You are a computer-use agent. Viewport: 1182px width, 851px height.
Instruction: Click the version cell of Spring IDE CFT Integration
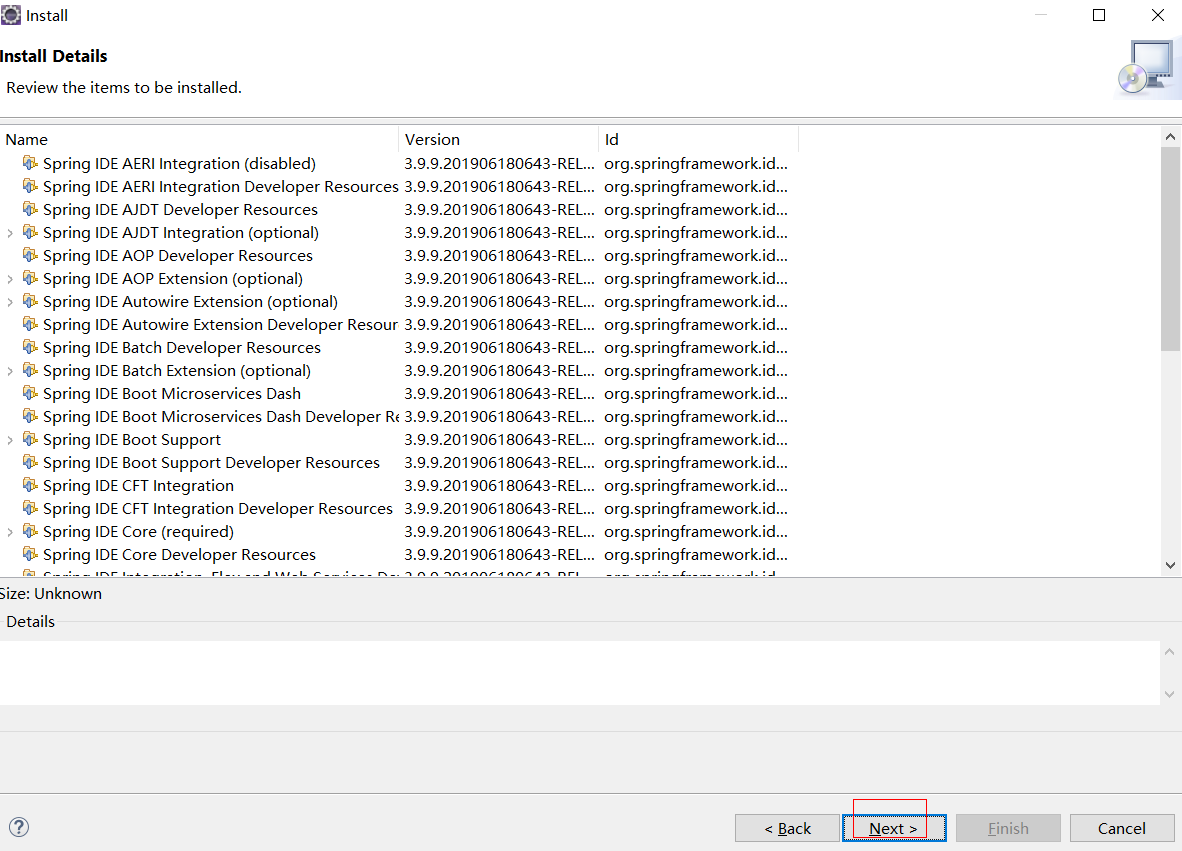pyautogui.click(x=499, y=485)
